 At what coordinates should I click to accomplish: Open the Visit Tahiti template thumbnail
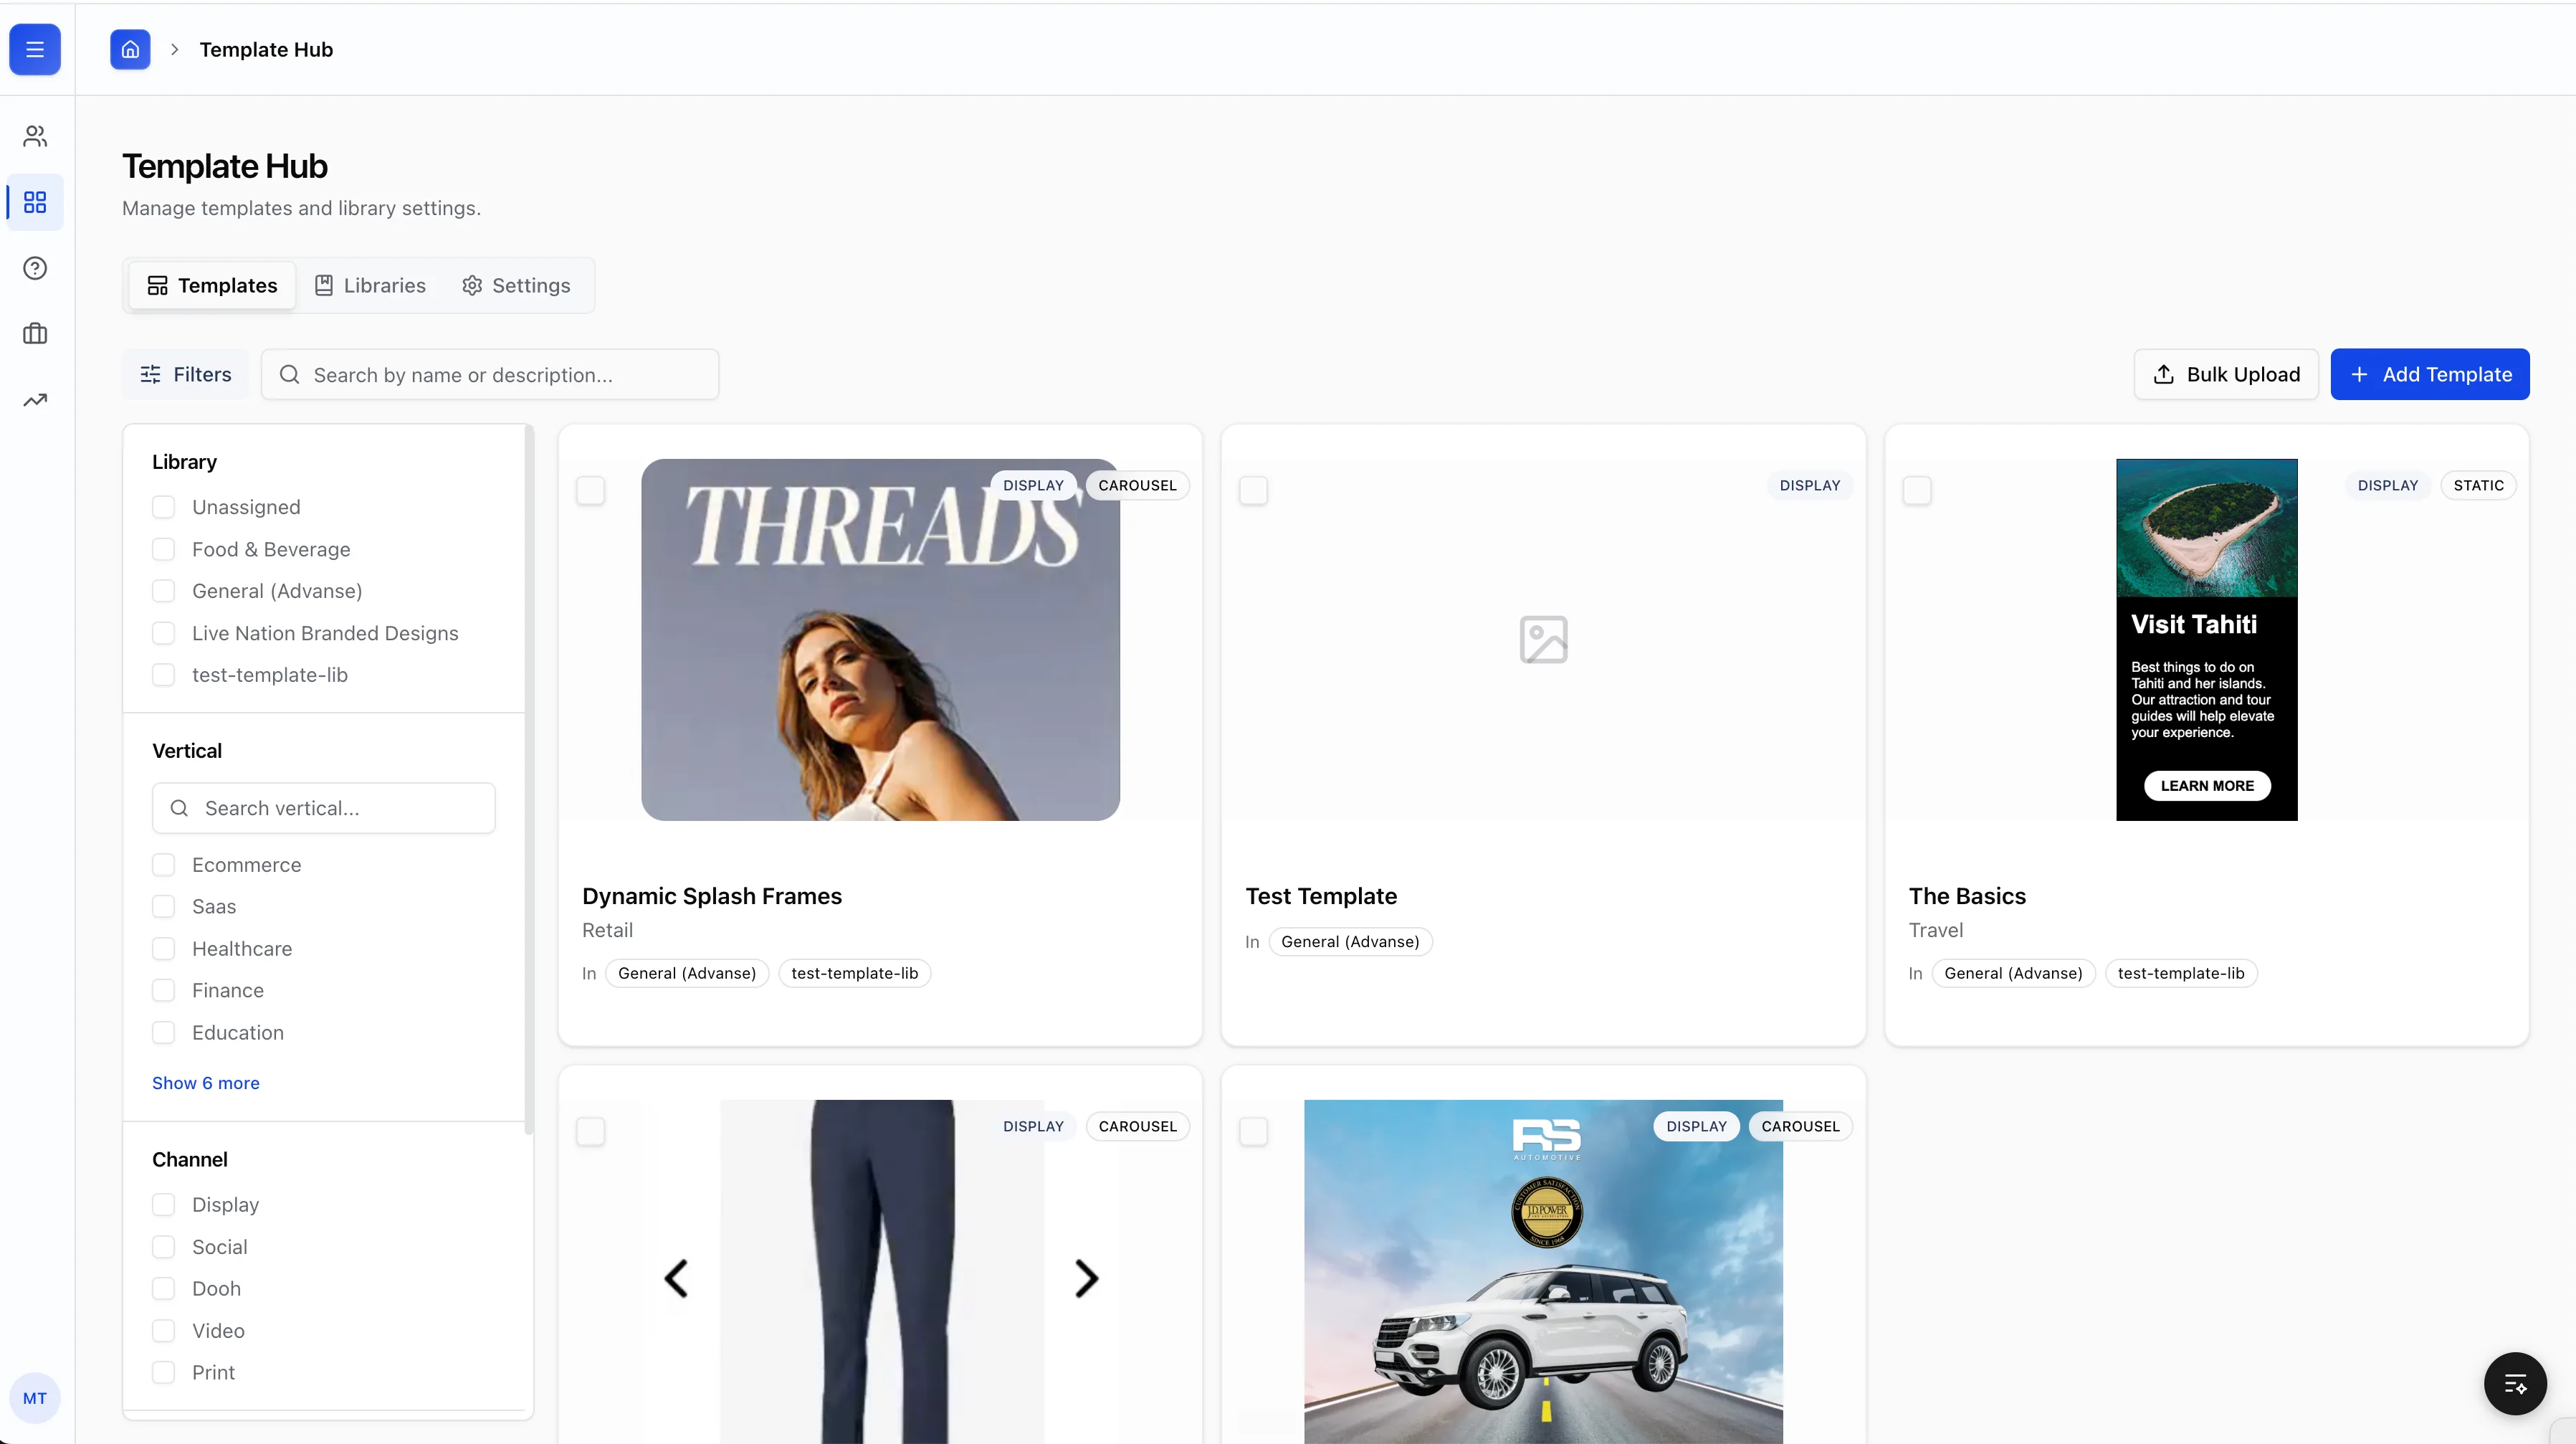[x=2206, y=640]
